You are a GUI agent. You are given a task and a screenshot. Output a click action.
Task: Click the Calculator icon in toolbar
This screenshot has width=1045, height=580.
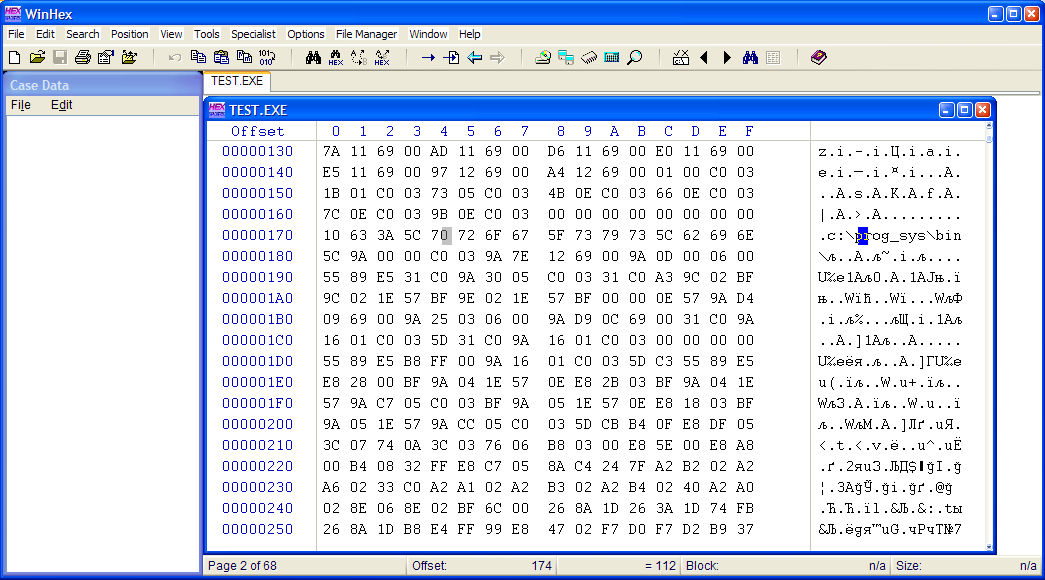[611, 58]
